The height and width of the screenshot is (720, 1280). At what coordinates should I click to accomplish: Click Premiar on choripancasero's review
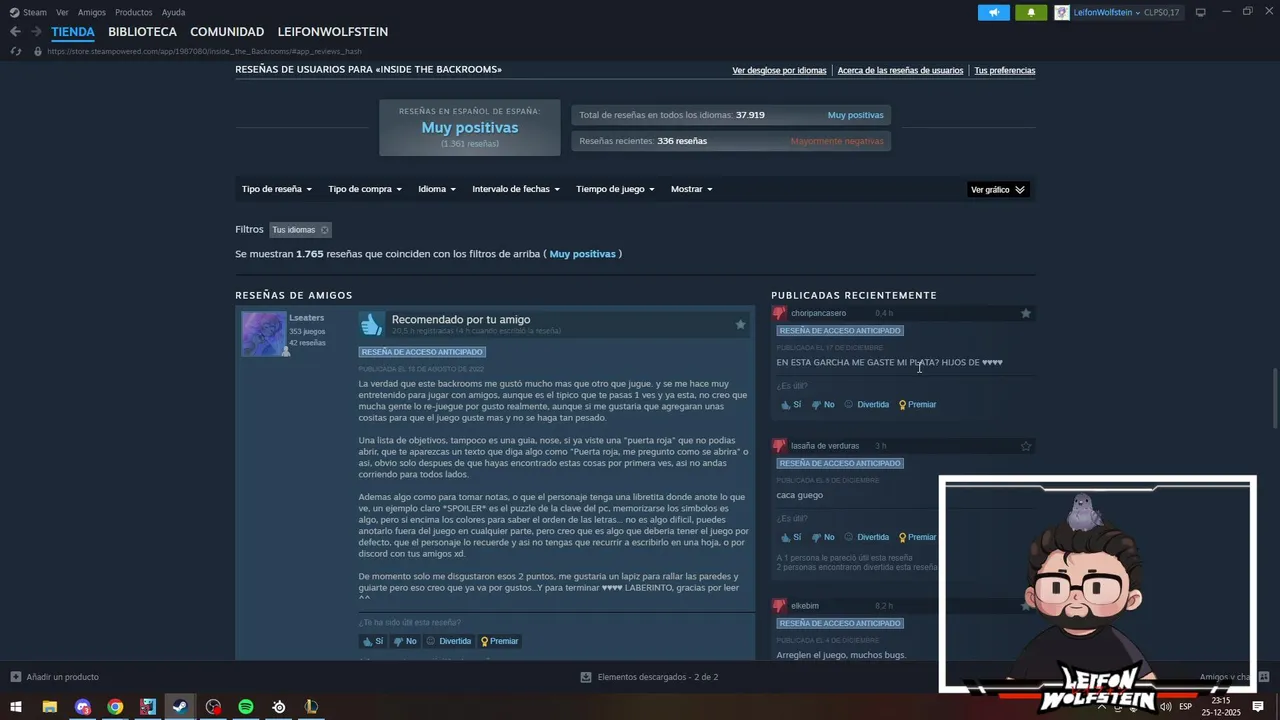[917, 404]
